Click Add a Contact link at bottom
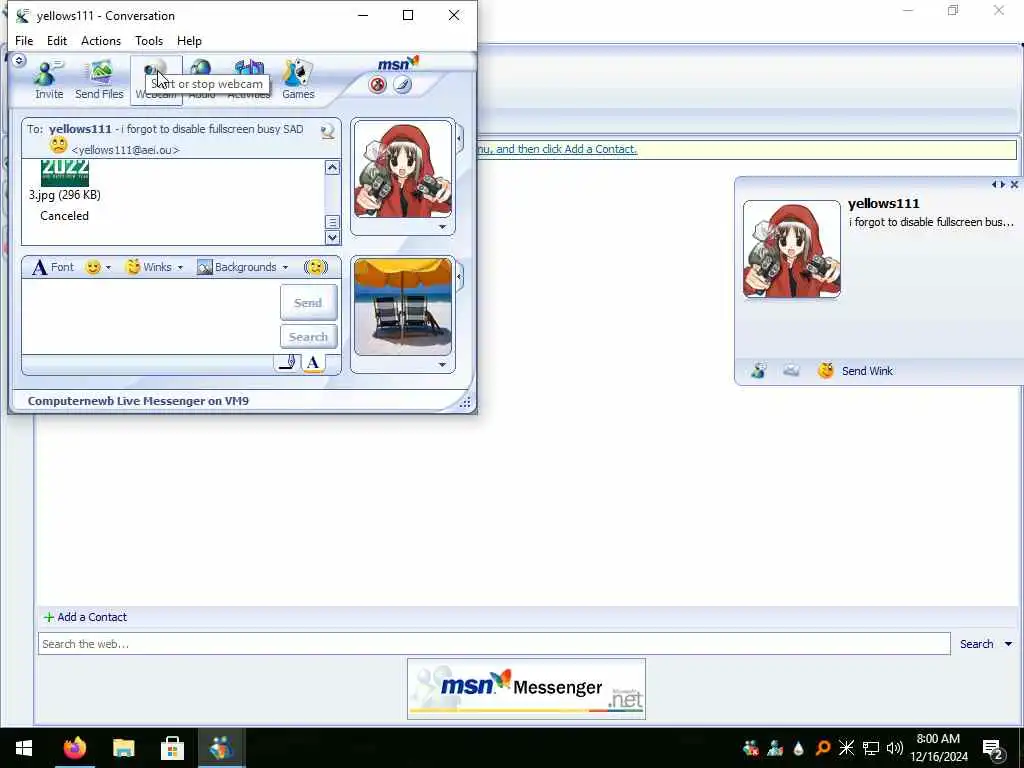Screen dimensions: 1024x768 [86, 617]
